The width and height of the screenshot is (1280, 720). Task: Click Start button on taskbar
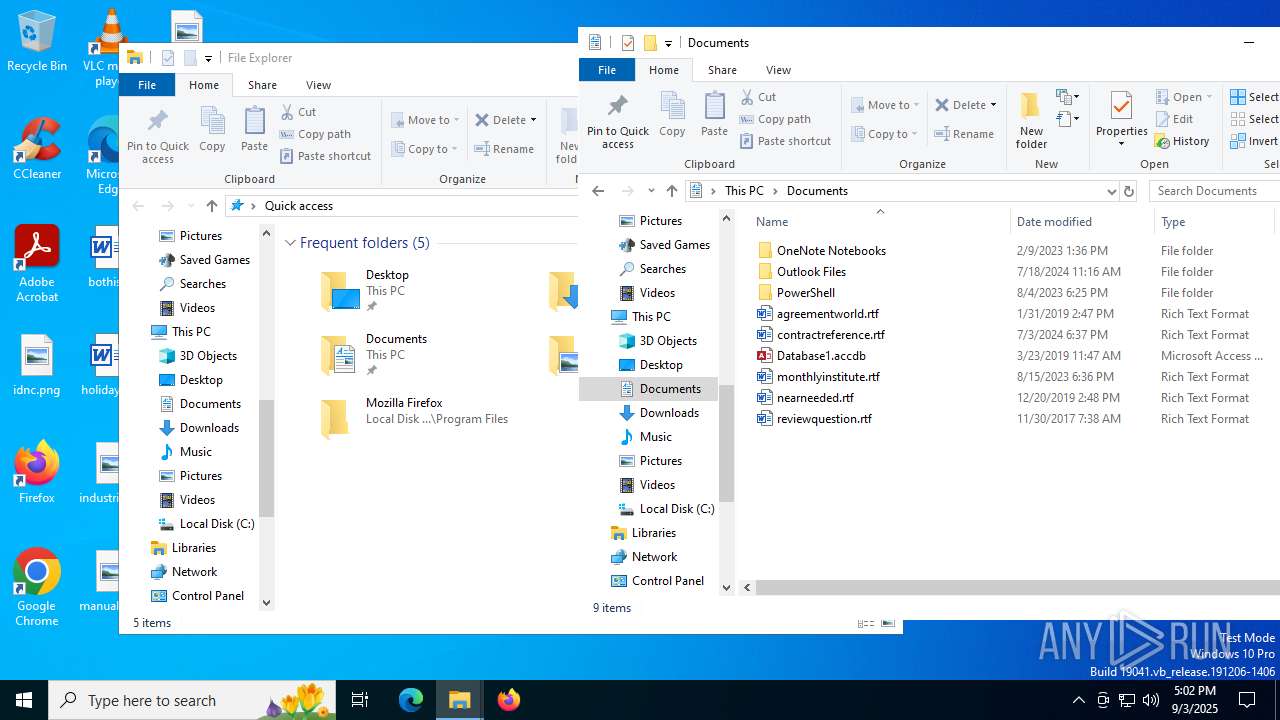(24, 700)
